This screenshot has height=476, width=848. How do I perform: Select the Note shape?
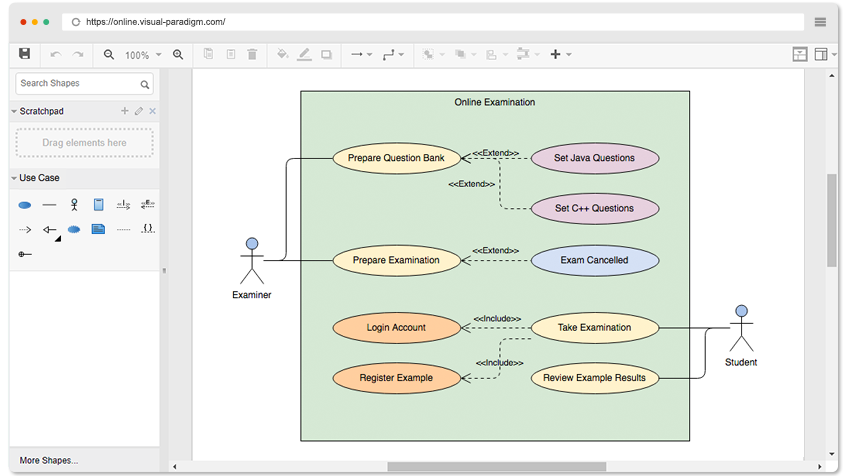point(98,229)
